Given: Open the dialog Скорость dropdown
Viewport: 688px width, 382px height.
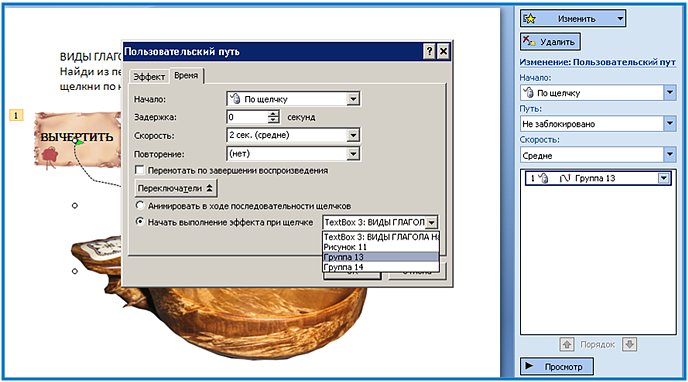Looking at the screenshot, I should pos(353,136).
